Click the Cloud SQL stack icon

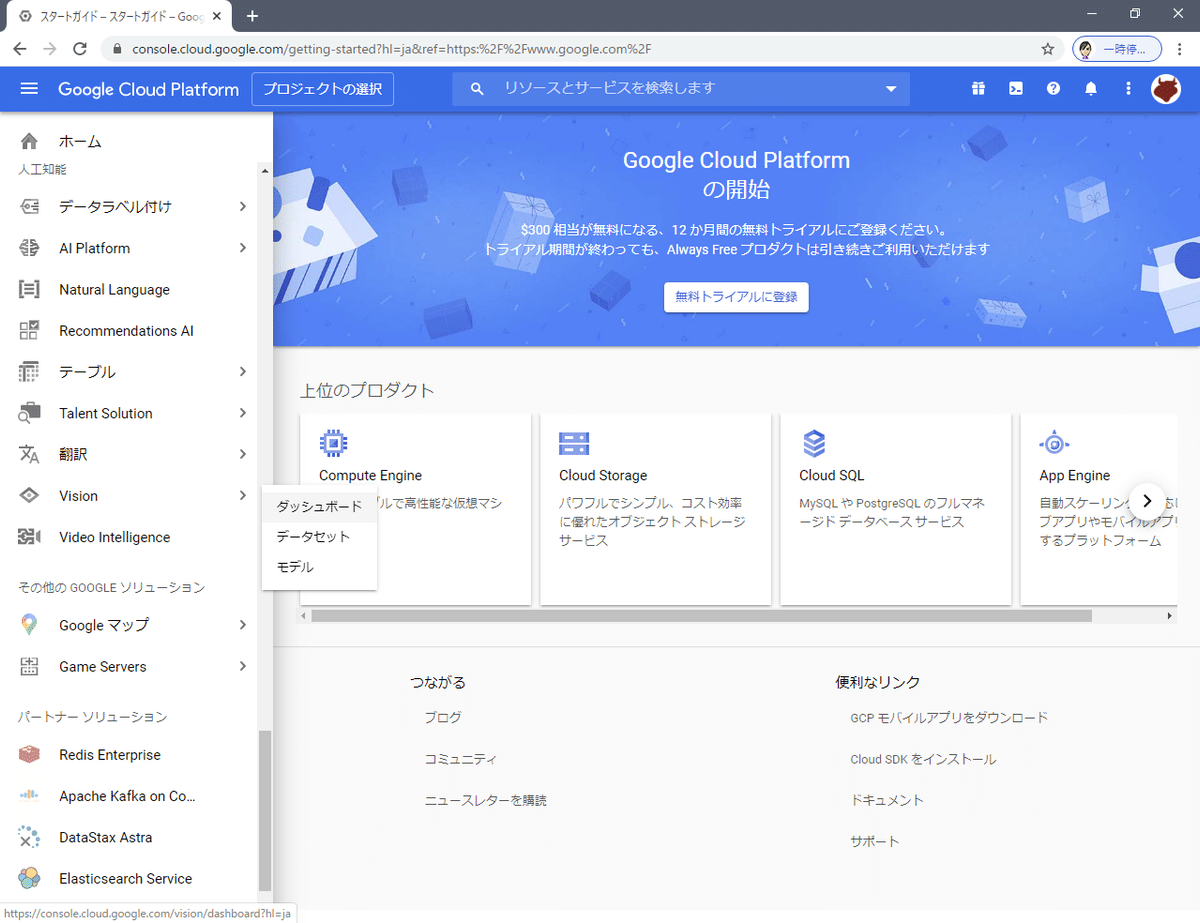[x=814, y=443]
